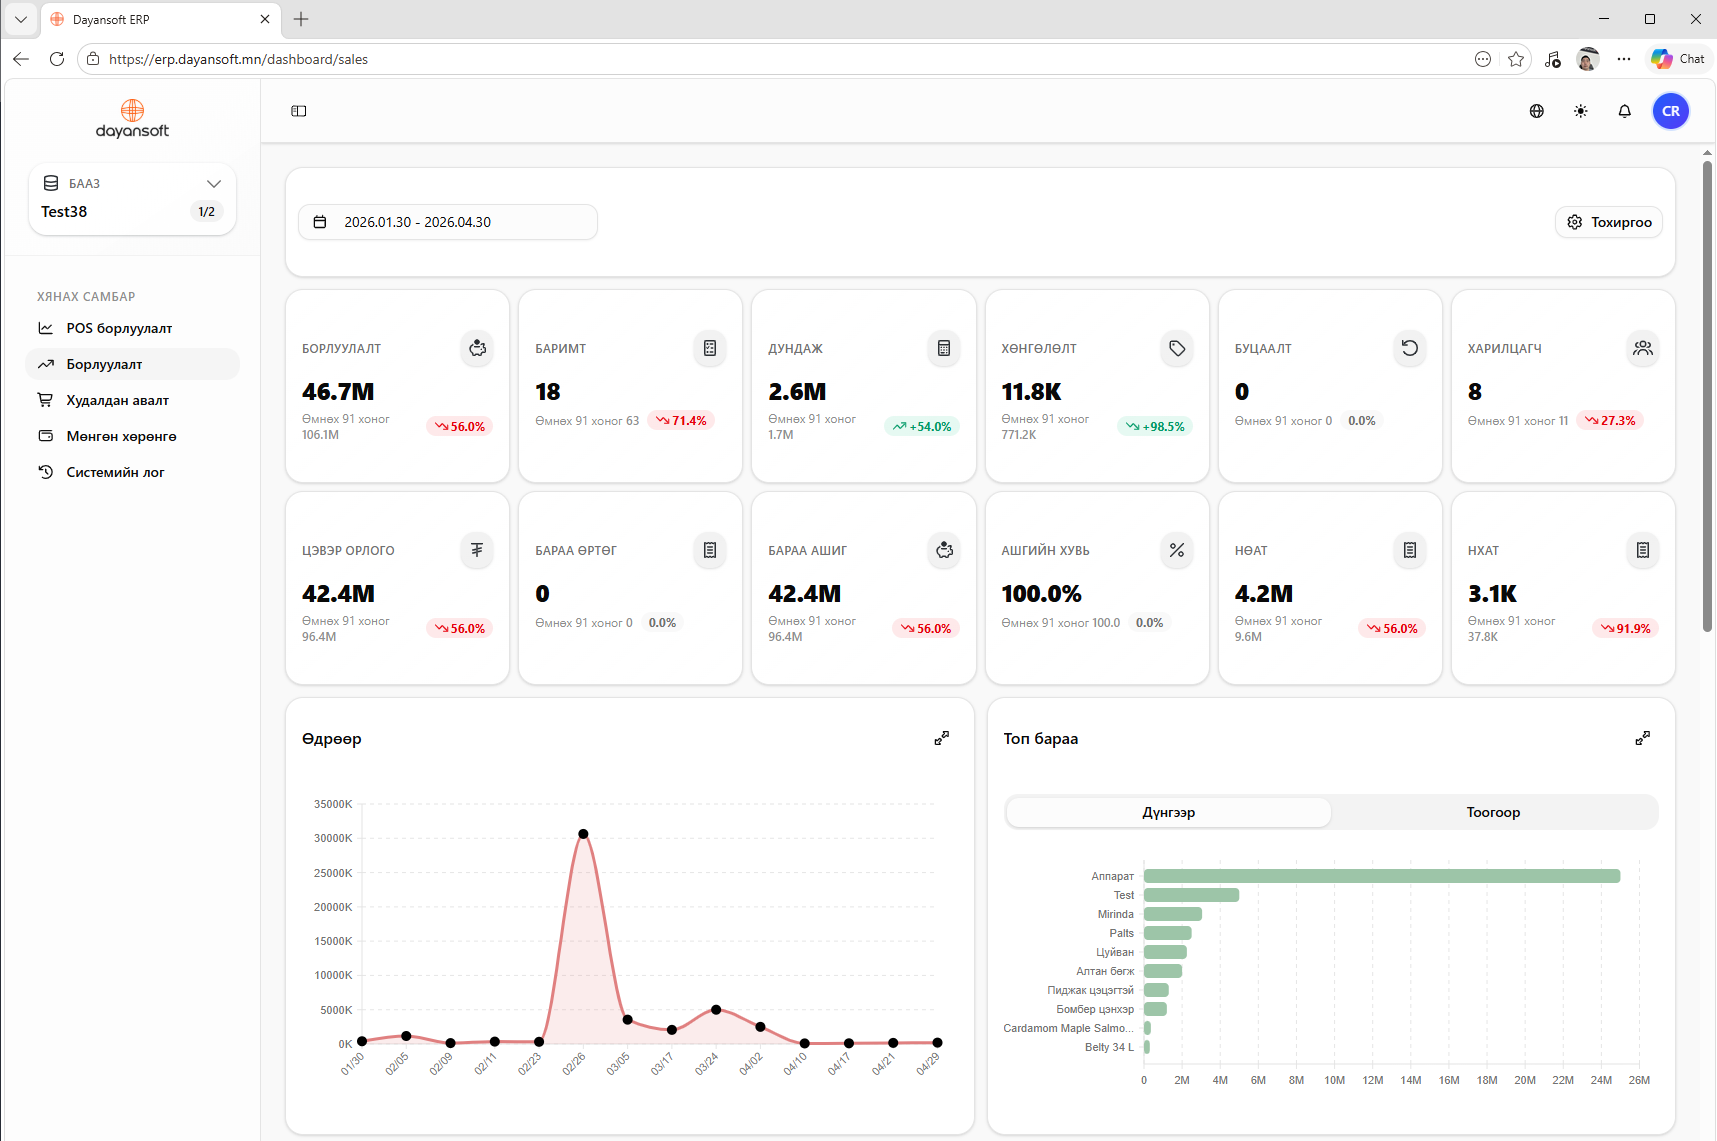Click the browser feedback smiley icon
This screenshot has height=1141, width=1717.
1483,59
